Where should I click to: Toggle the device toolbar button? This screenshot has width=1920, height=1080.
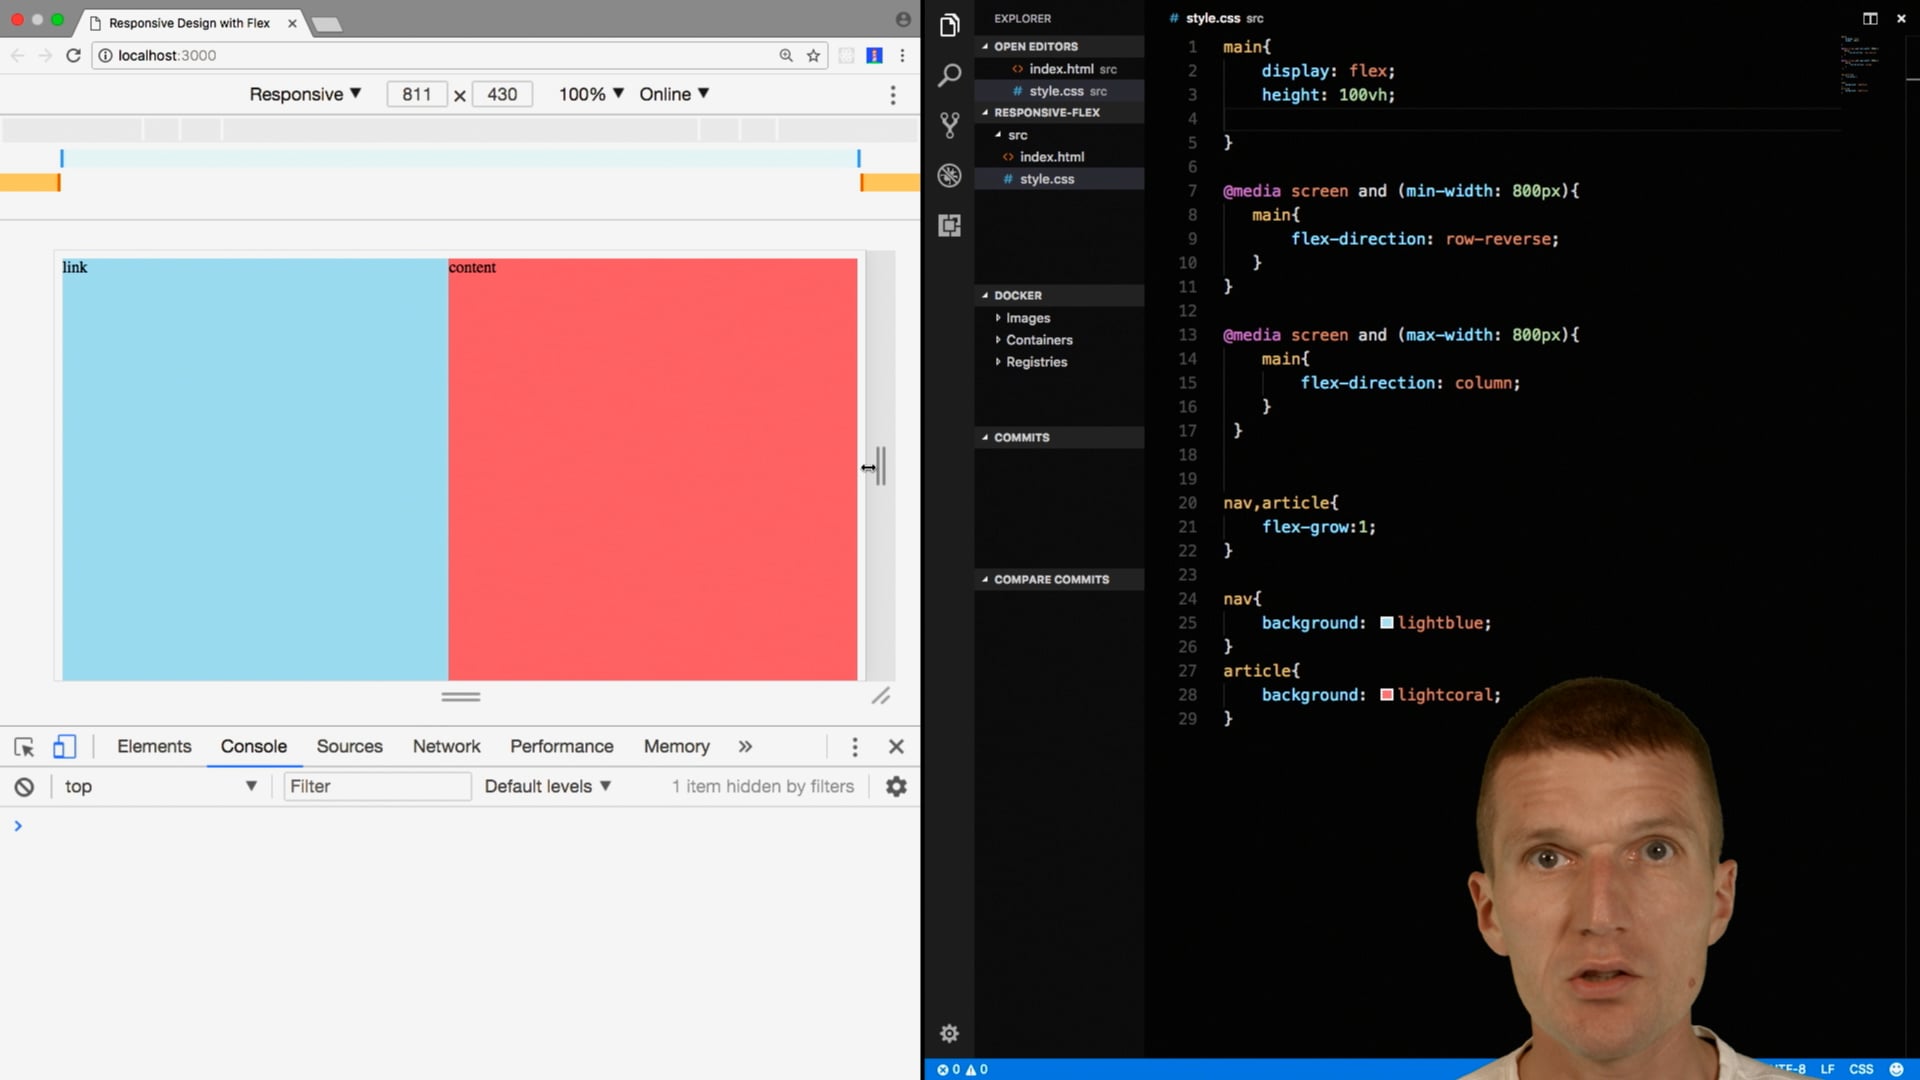pos(64,747)
